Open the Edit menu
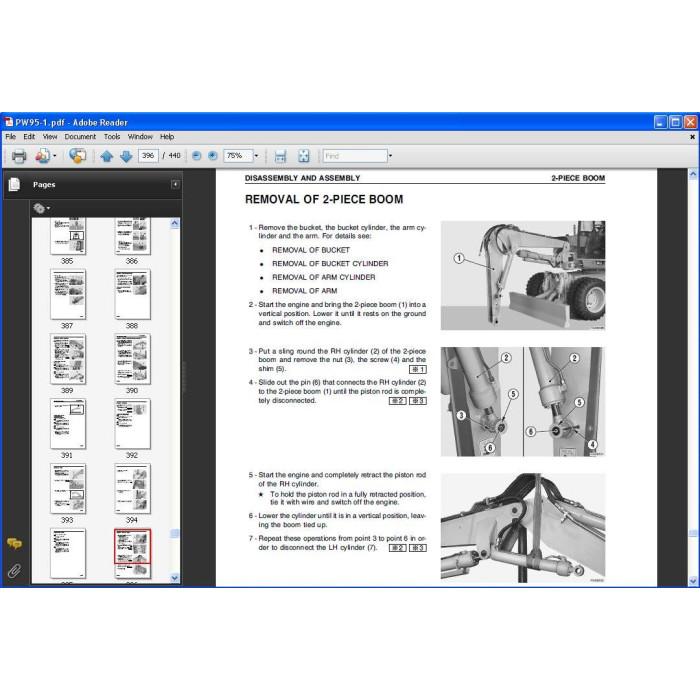Viewport: 700px width, 700px height. pos(29,137)
